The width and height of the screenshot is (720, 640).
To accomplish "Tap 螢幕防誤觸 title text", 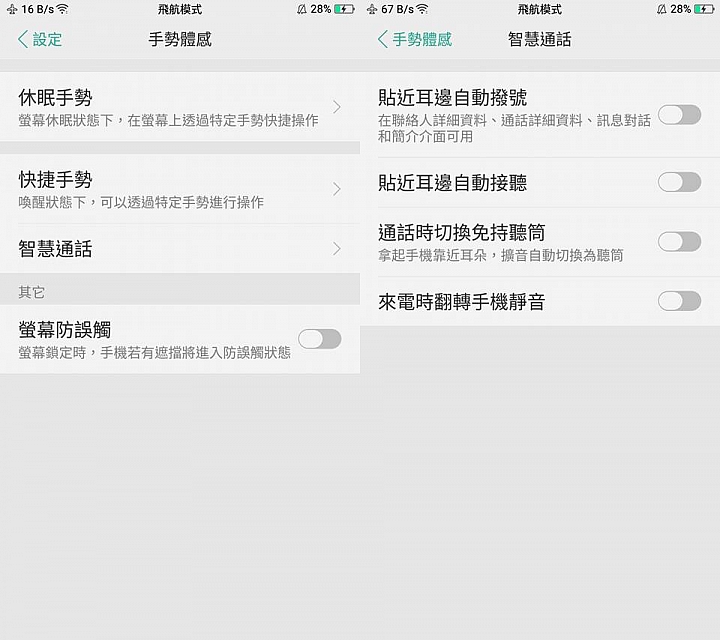I will [64, 330].
